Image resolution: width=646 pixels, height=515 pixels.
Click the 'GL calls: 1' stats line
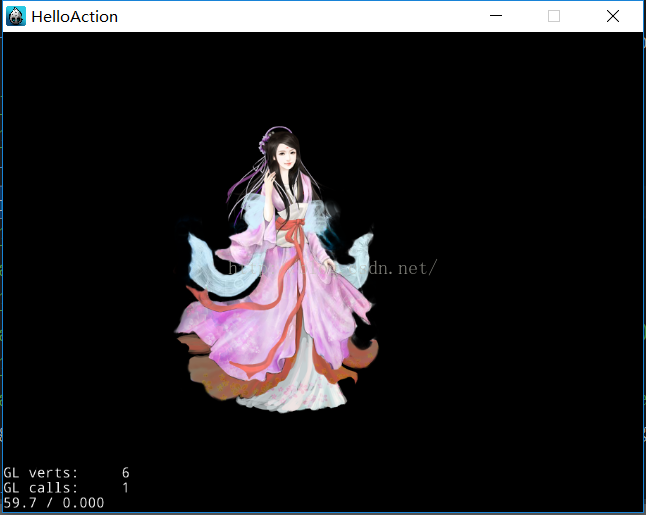[x=66, y=488]
